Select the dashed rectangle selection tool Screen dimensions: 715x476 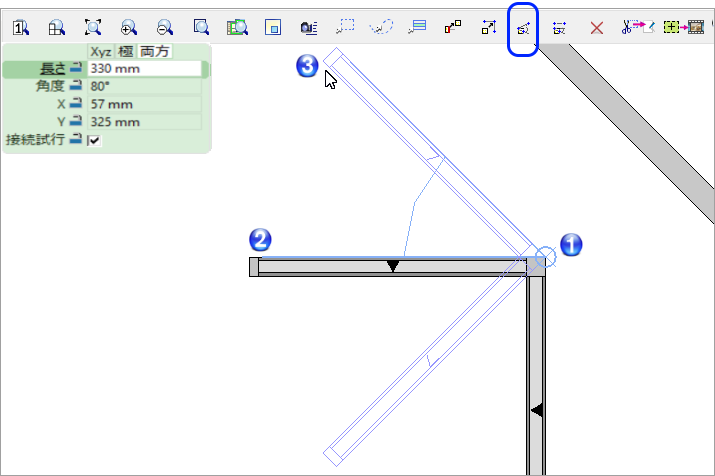tap(345, 26)
